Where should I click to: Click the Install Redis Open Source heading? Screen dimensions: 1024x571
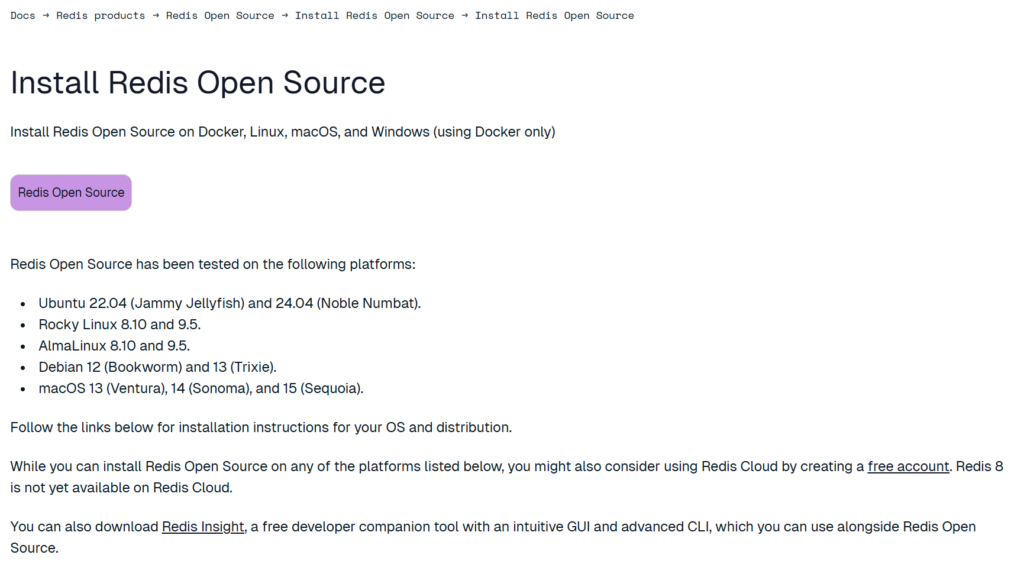click(197, 82)
